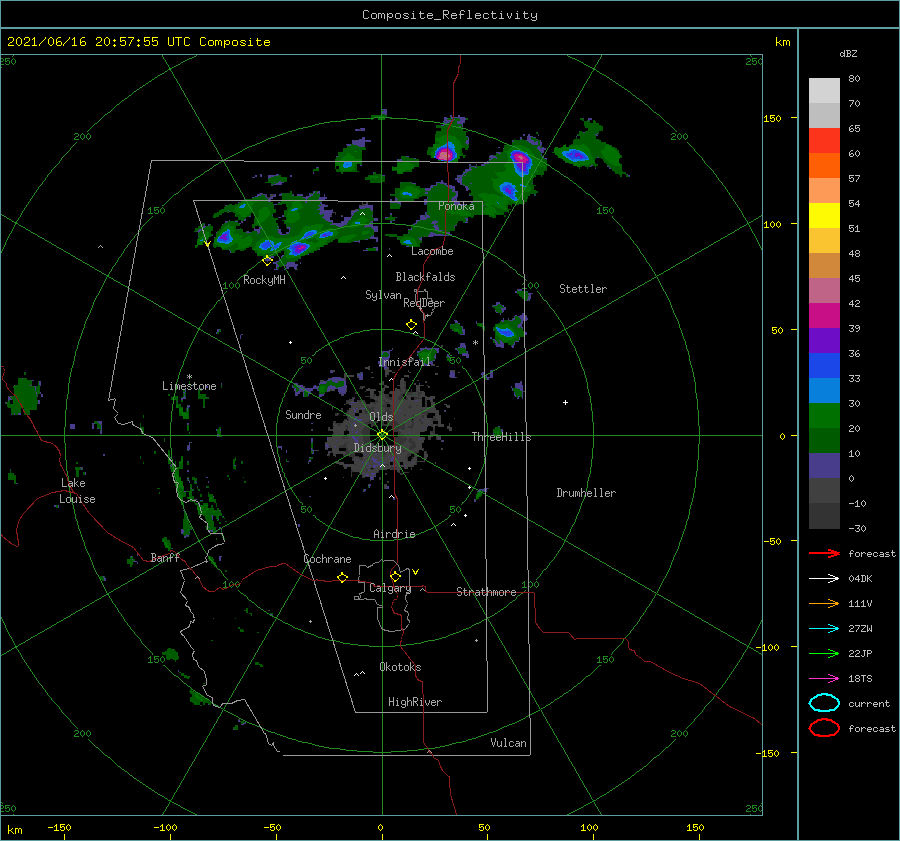Click the white plus marker east of ThreeHills

click(565, 402)
